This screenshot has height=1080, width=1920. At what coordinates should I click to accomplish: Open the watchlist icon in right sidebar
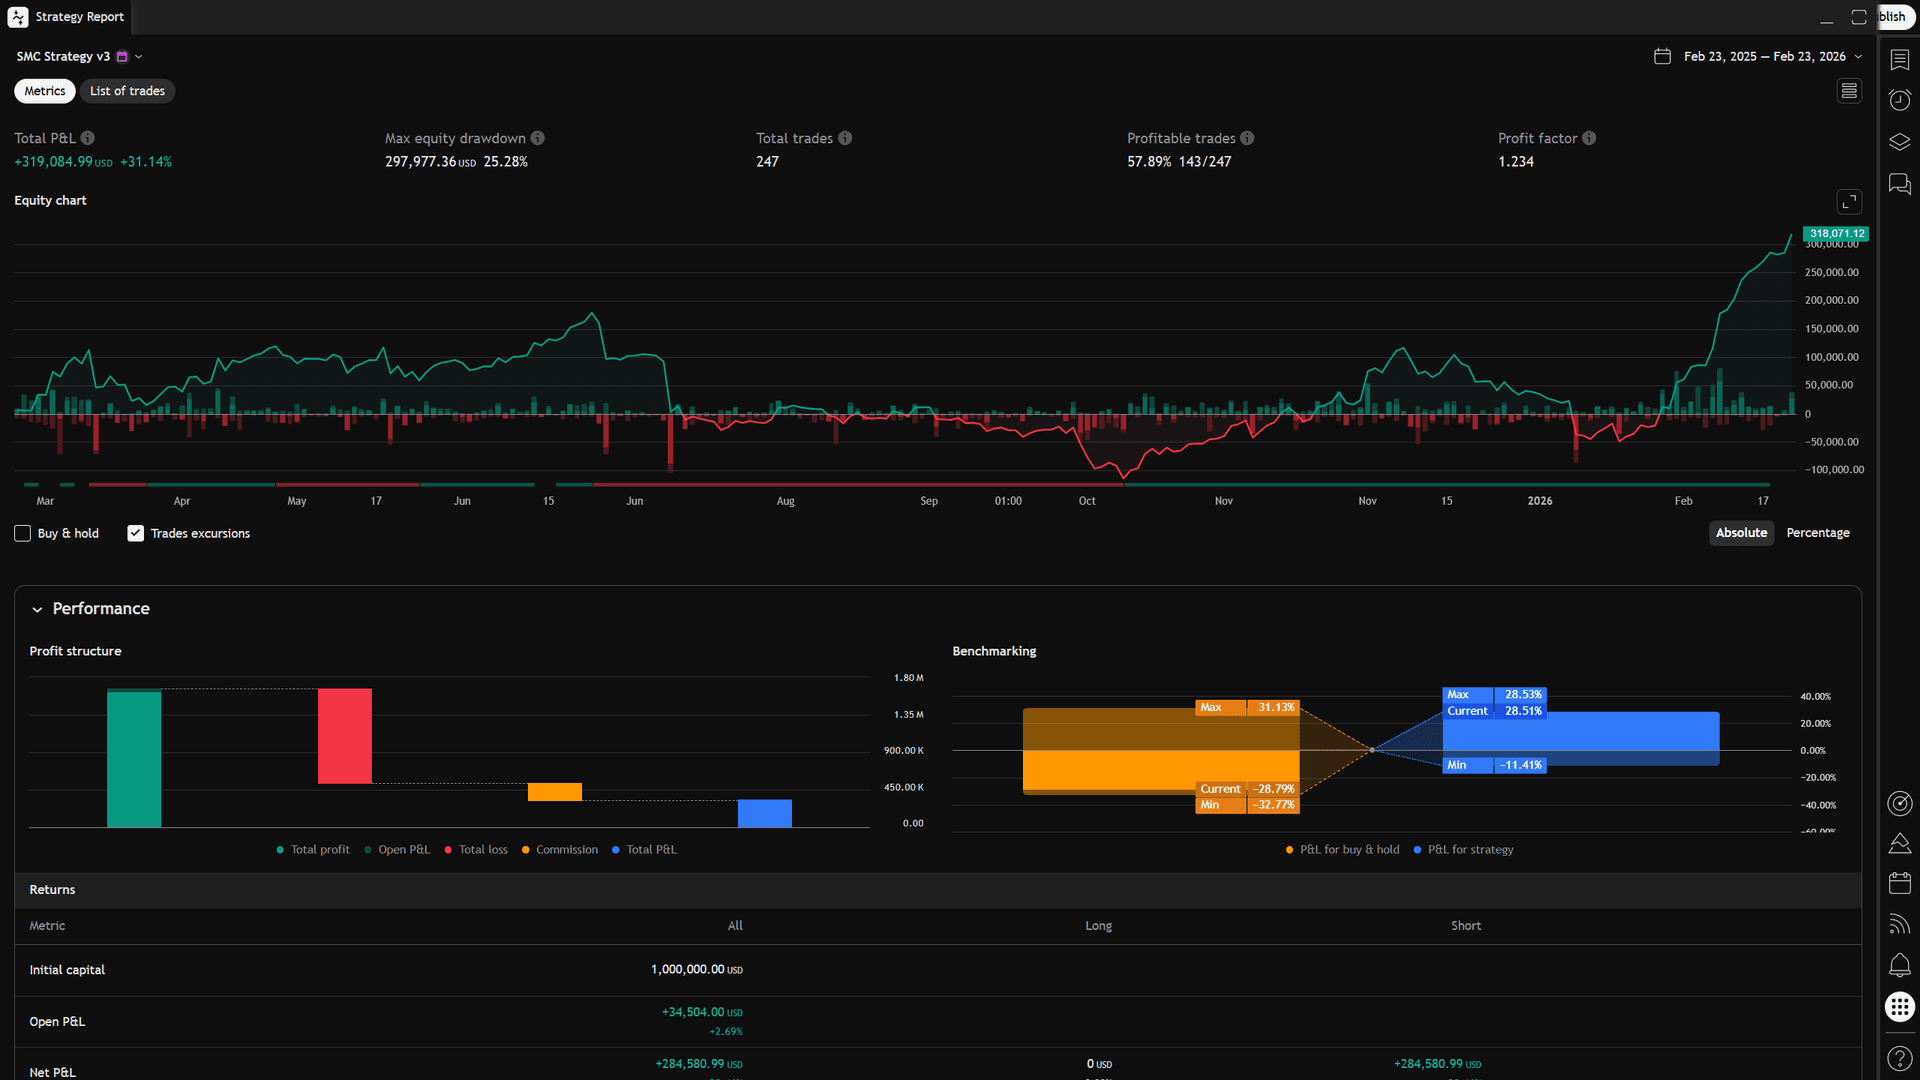pos(1899,59)
